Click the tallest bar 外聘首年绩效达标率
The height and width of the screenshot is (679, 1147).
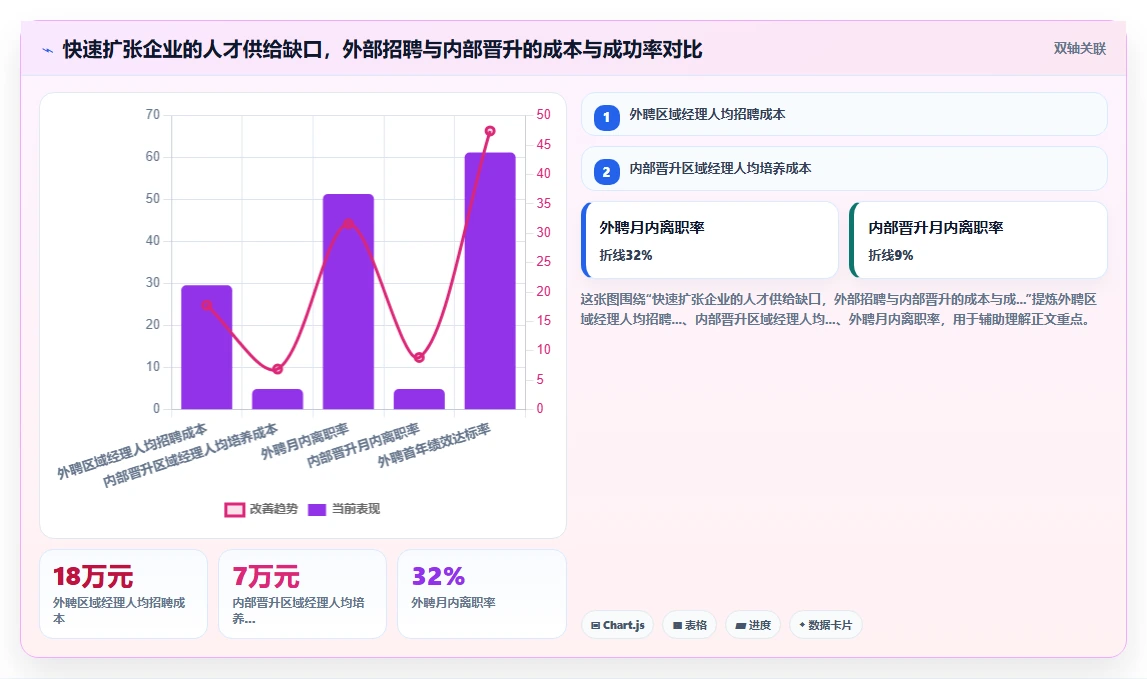(x=490, y=281)
